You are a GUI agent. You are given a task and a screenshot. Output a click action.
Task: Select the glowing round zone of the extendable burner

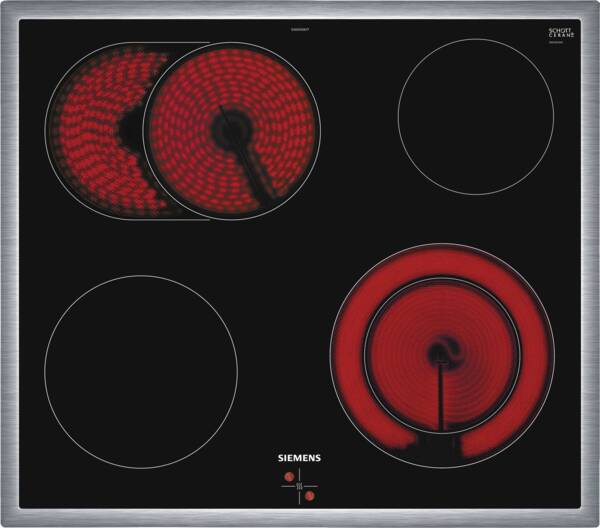(x=232, y=131)
